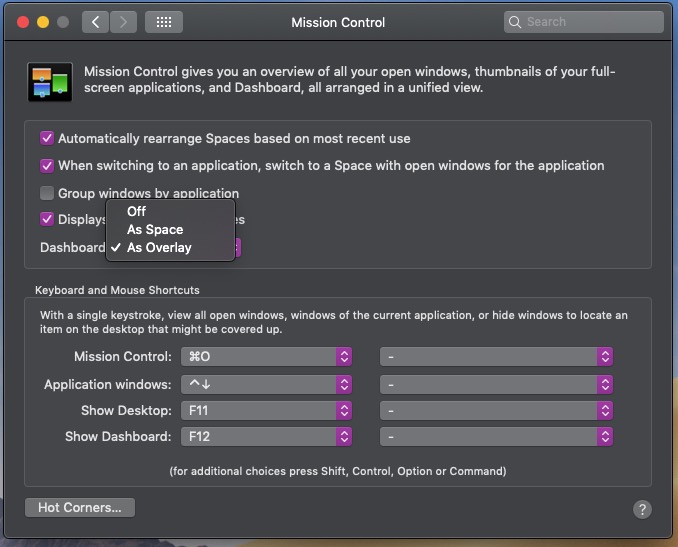678x547 pixels.
Task: Open Mission Control keyboard shortcut dropdown ⌘O
Action: click(266, 357)
